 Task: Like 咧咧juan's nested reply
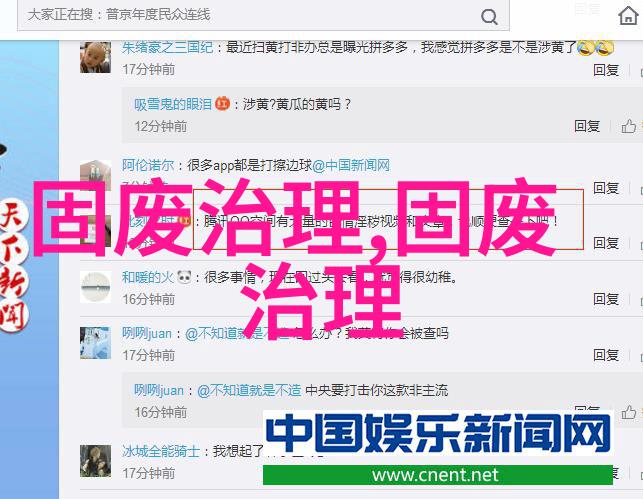[628, 412]
